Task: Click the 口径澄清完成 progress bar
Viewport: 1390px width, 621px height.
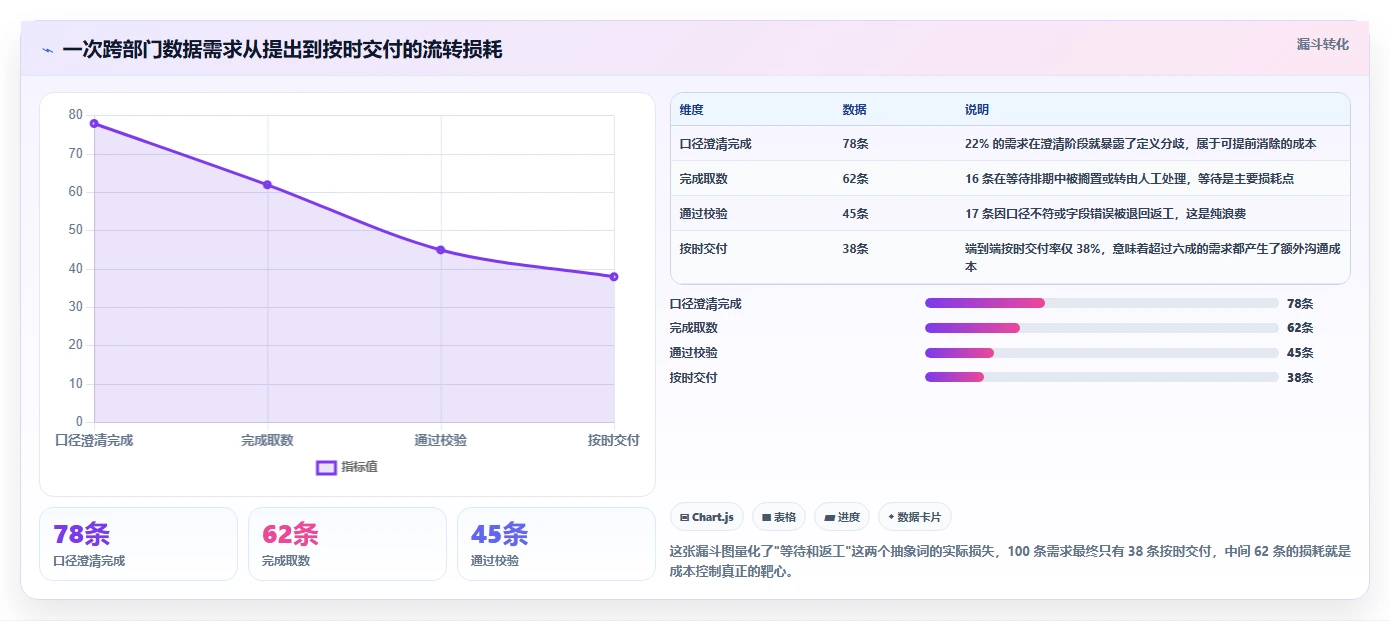Action: (1102, 303)
